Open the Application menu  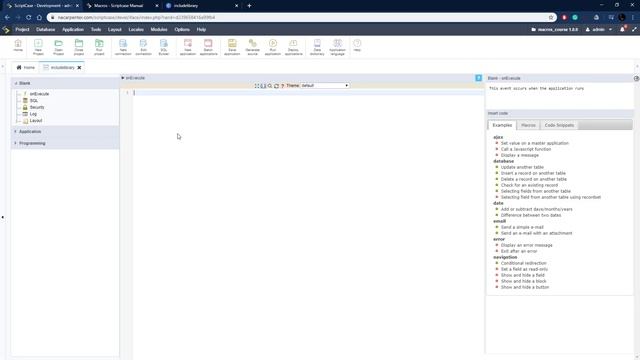[73, 29]
